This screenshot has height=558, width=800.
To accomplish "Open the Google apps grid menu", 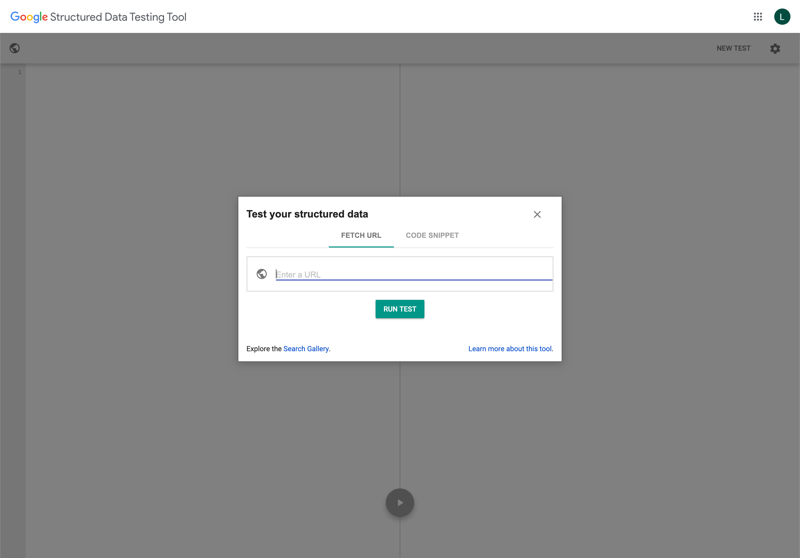I will point(758,16).
